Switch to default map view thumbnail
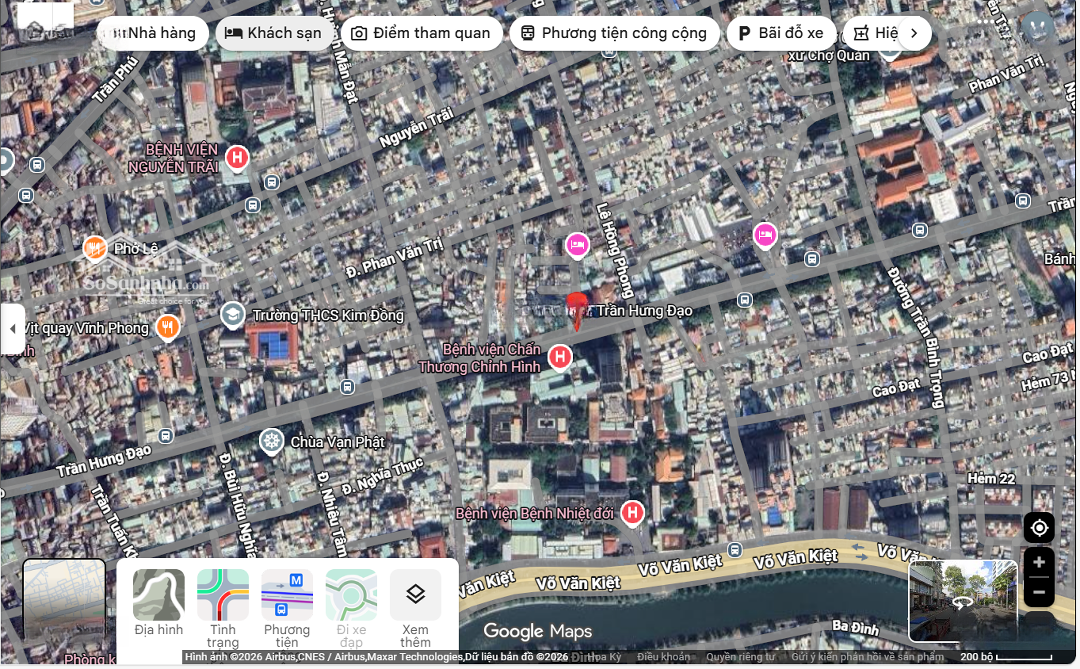The image size is (1080, 669). (x=64, y=601)
